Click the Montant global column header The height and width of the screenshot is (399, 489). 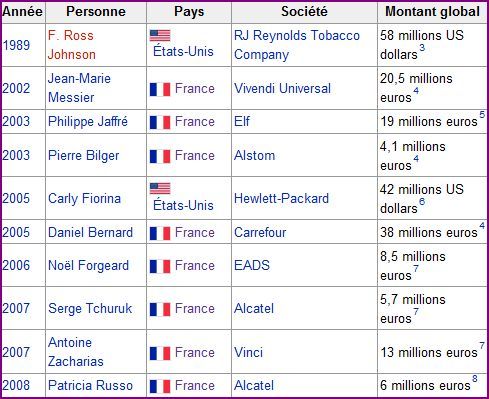[432, 12]
